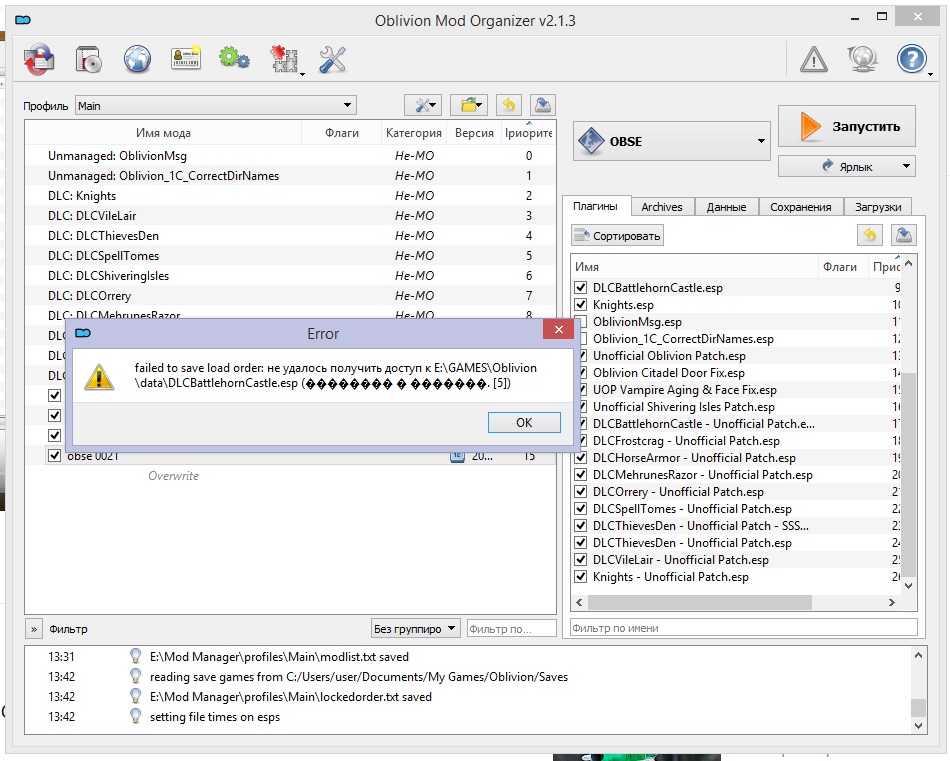950x761 pixels.
Task: Open the folder dropdown button above mod list
Action: [470, 105]
